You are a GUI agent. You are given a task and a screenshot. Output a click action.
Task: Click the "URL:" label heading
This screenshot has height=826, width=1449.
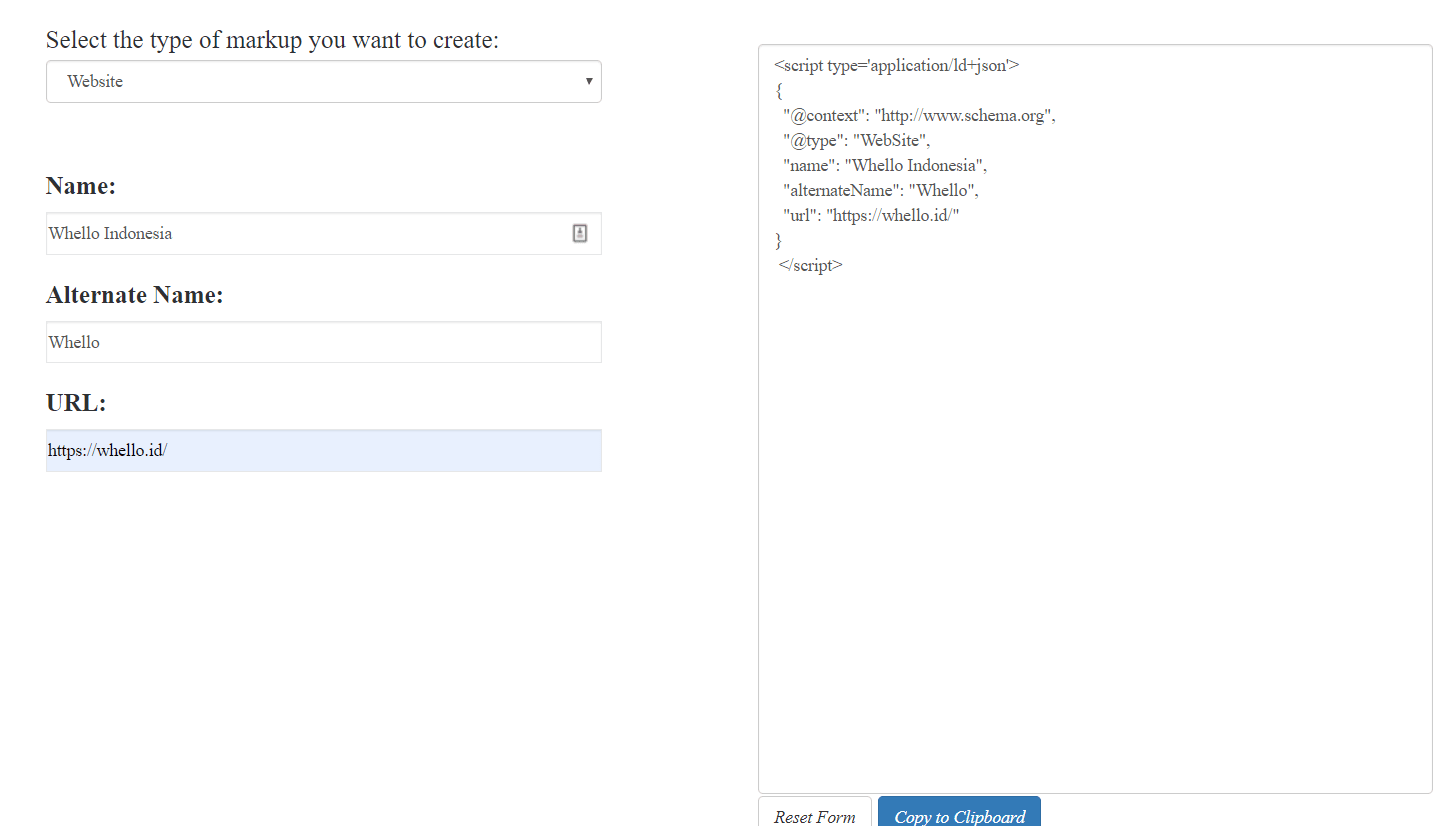tap(76, 403)
